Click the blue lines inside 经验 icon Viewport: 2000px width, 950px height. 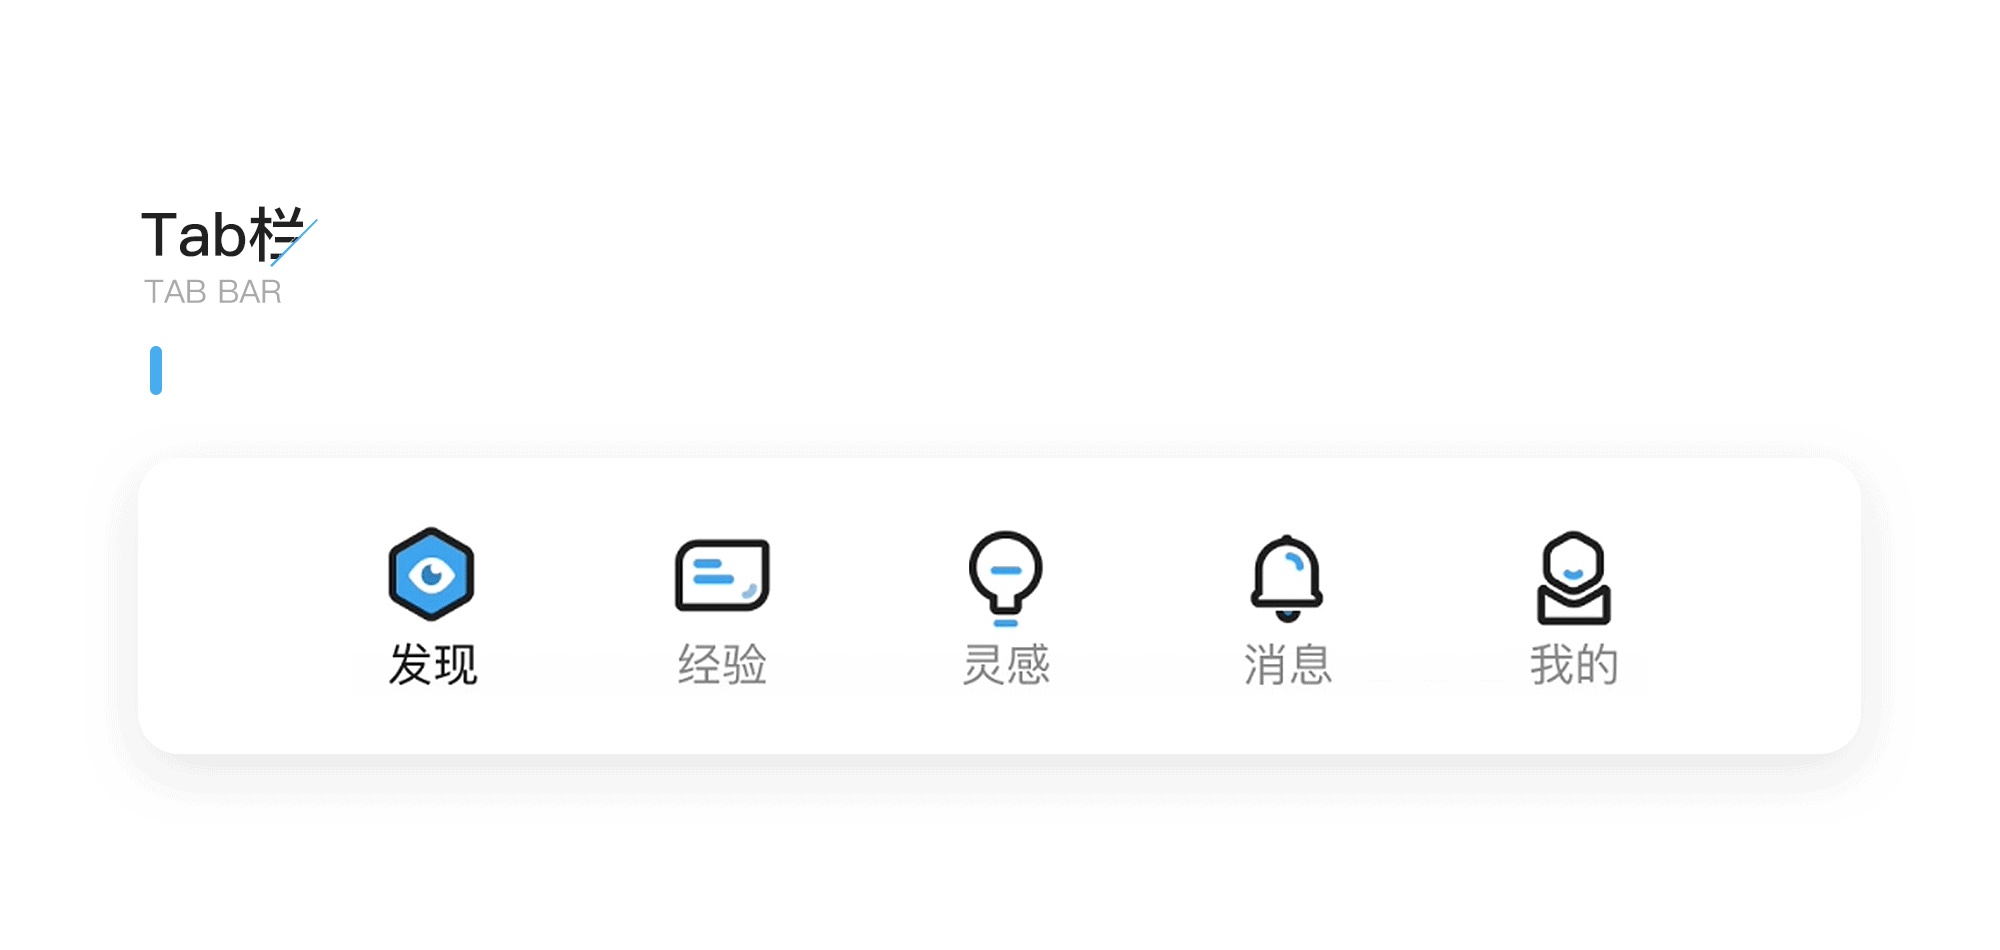coord(714,572)
